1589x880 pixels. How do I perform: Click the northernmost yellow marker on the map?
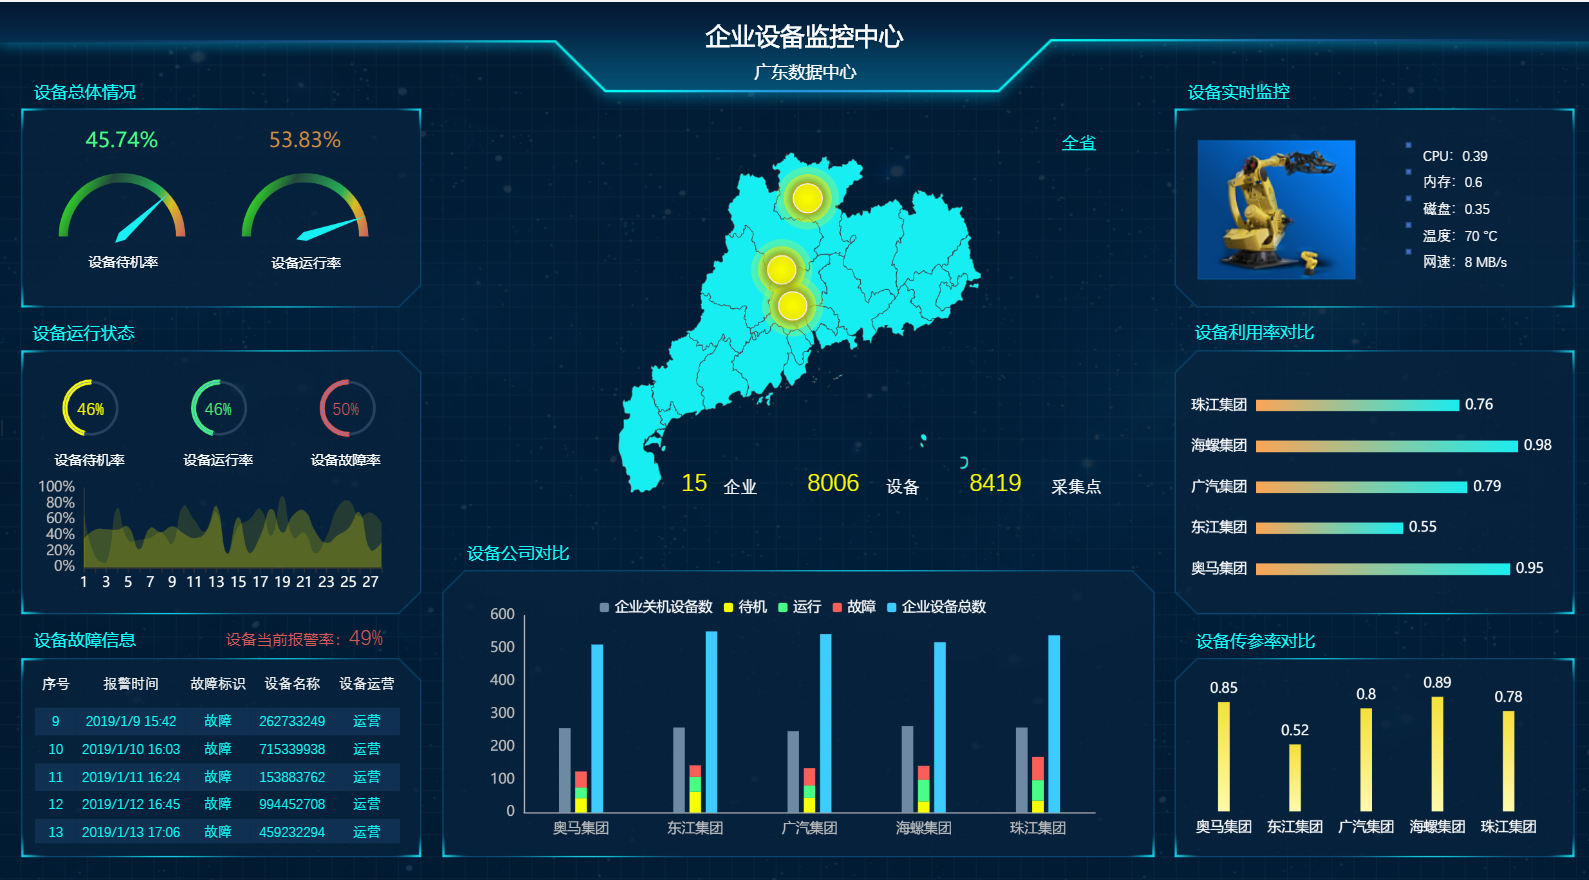pyautogui.click(x=807, y=198)
